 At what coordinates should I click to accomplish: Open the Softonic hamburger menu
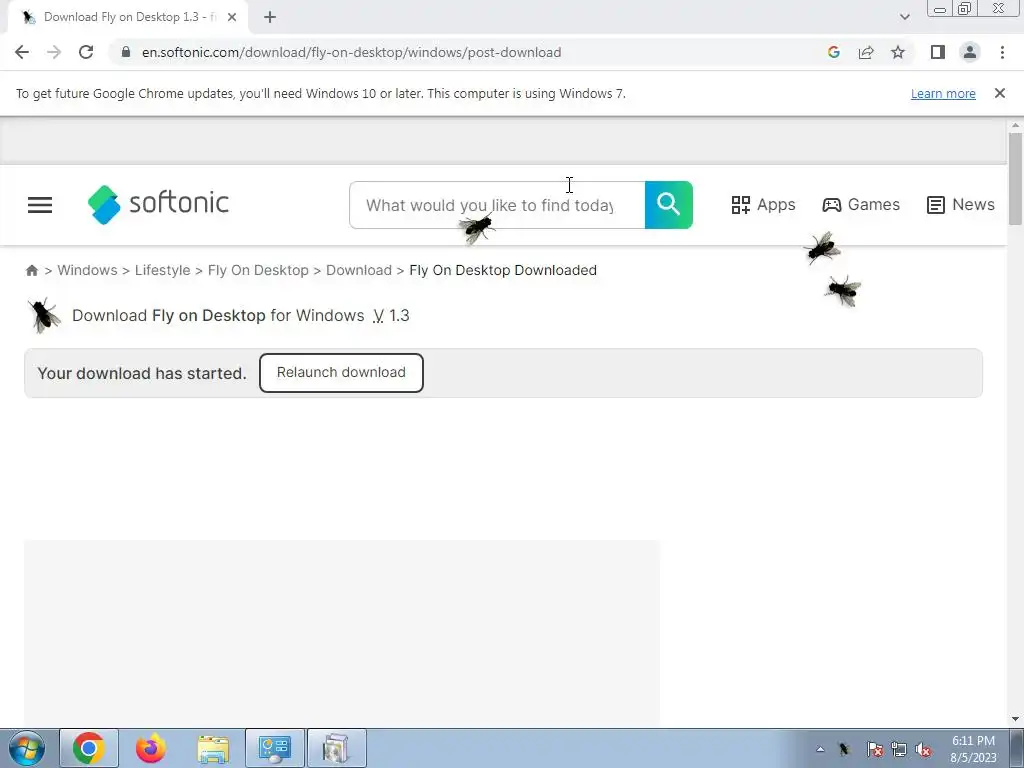point(40,205)
